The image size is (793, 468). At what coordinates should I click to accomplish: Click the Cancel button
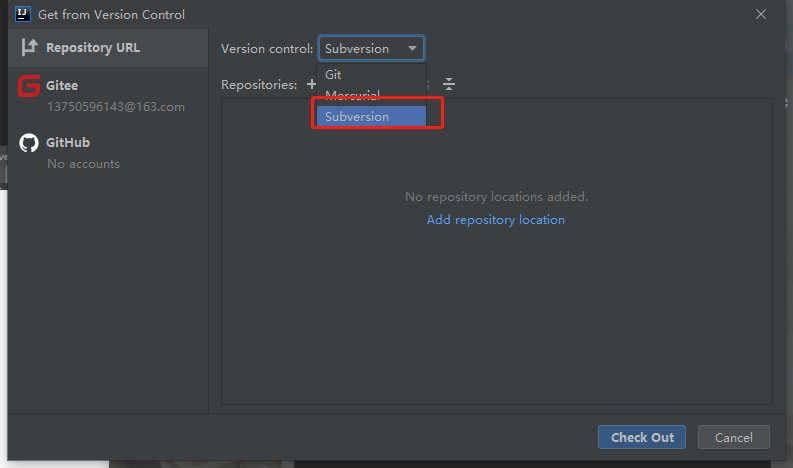733,437
